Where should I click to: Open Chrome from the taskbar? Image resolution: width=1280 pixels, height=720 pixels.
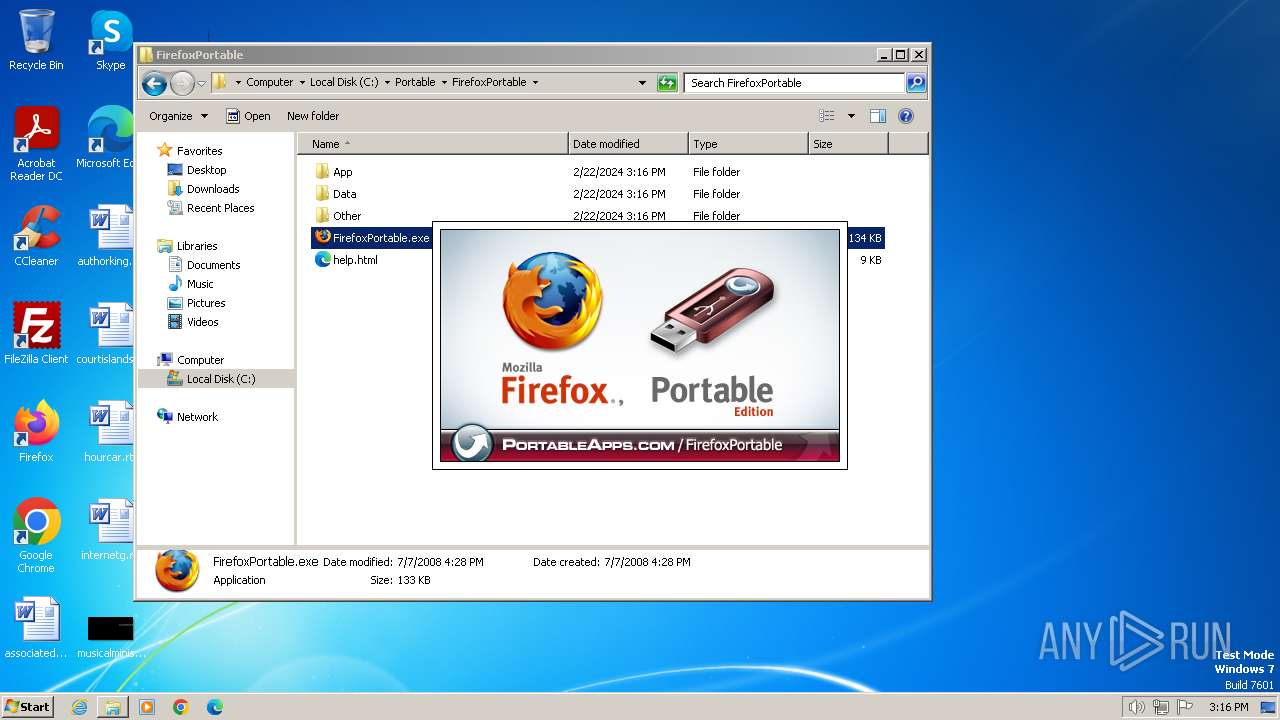click(181, 707)
